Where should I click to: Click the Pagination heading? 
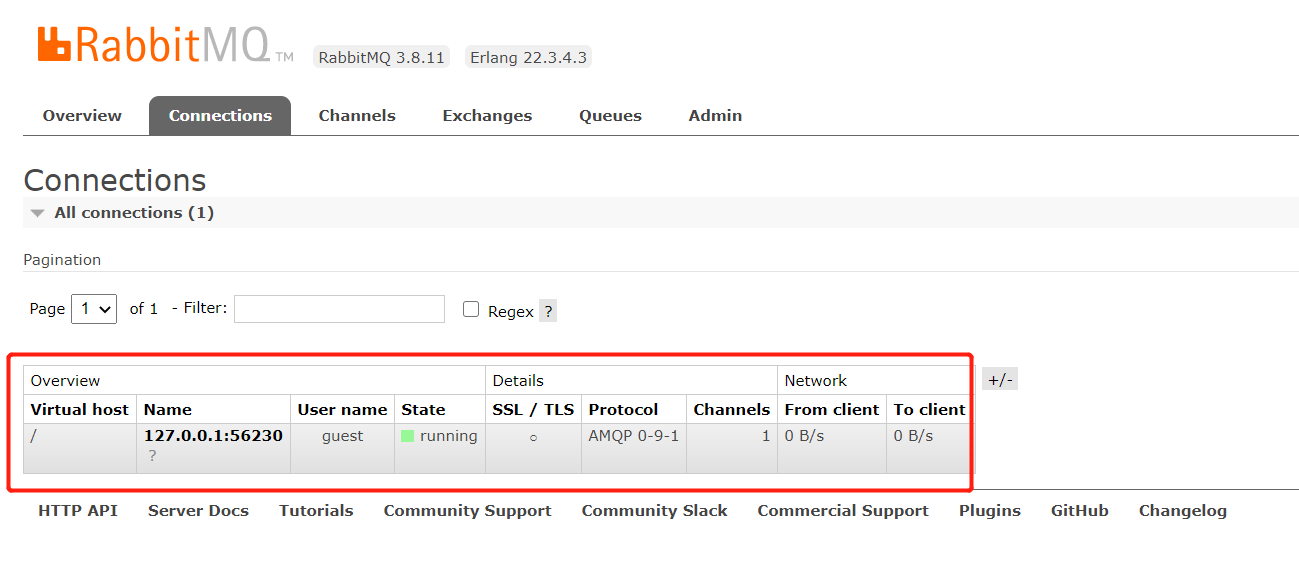pos(62,260)
